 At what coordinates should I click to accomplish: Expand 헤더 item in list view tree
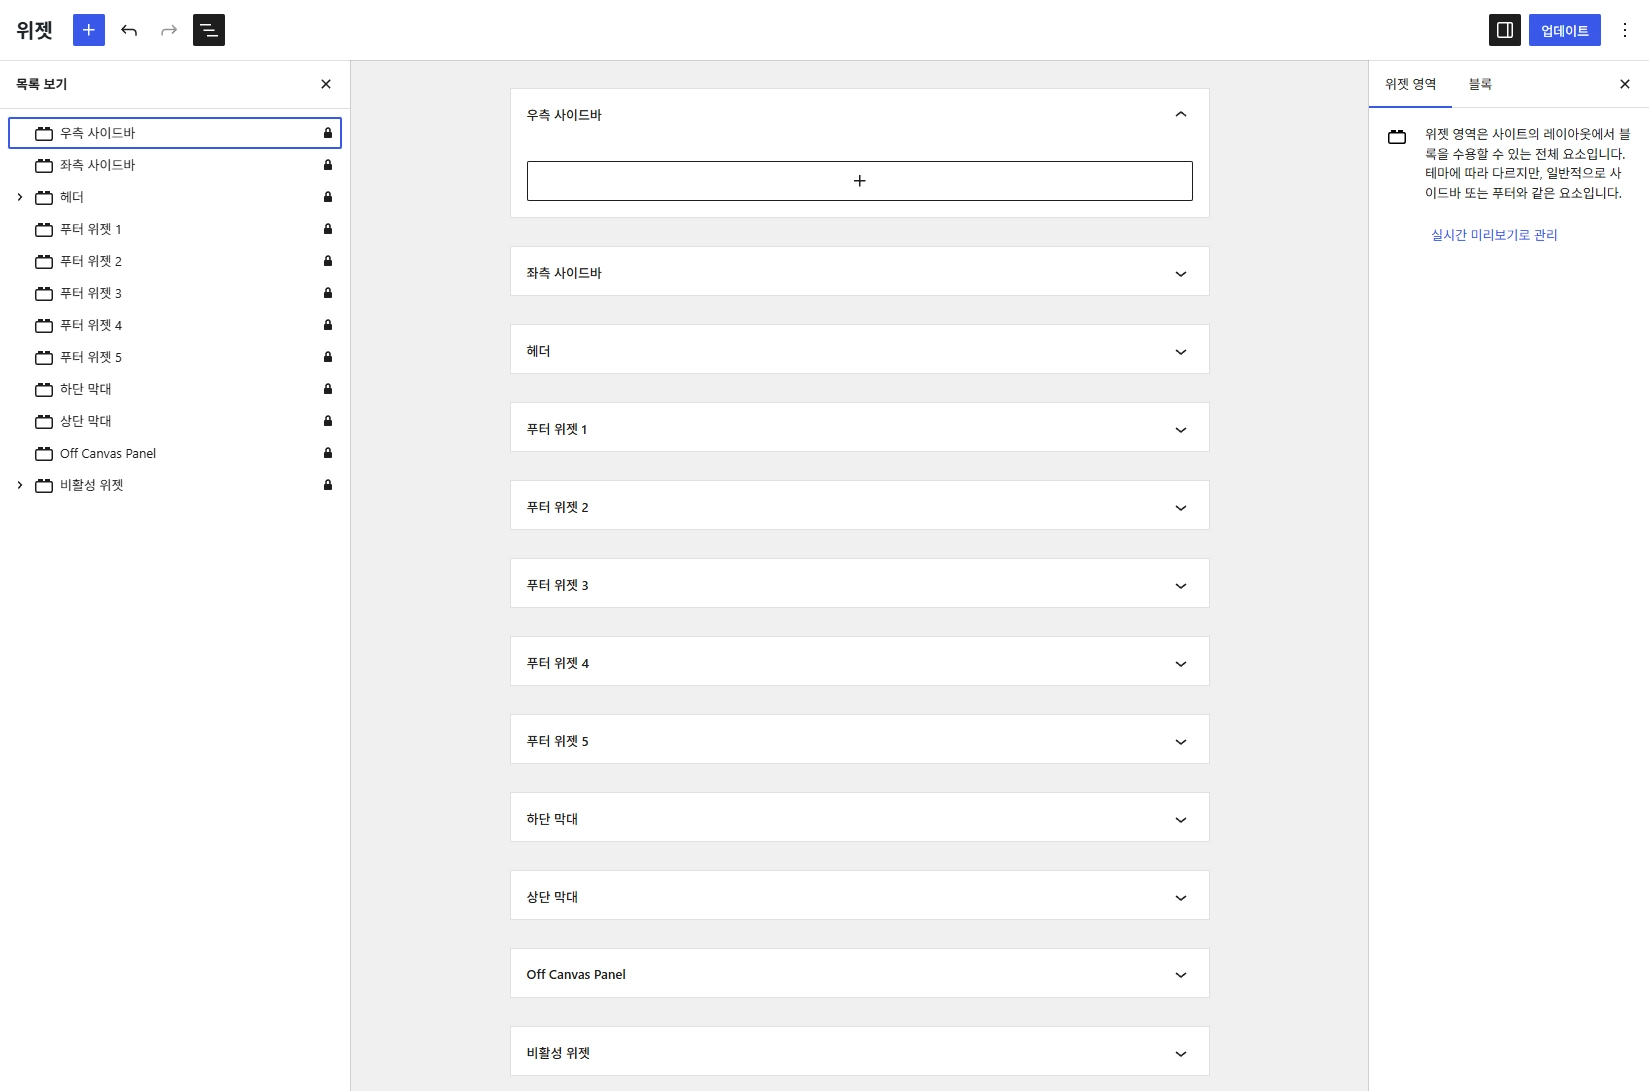point(20,197)
